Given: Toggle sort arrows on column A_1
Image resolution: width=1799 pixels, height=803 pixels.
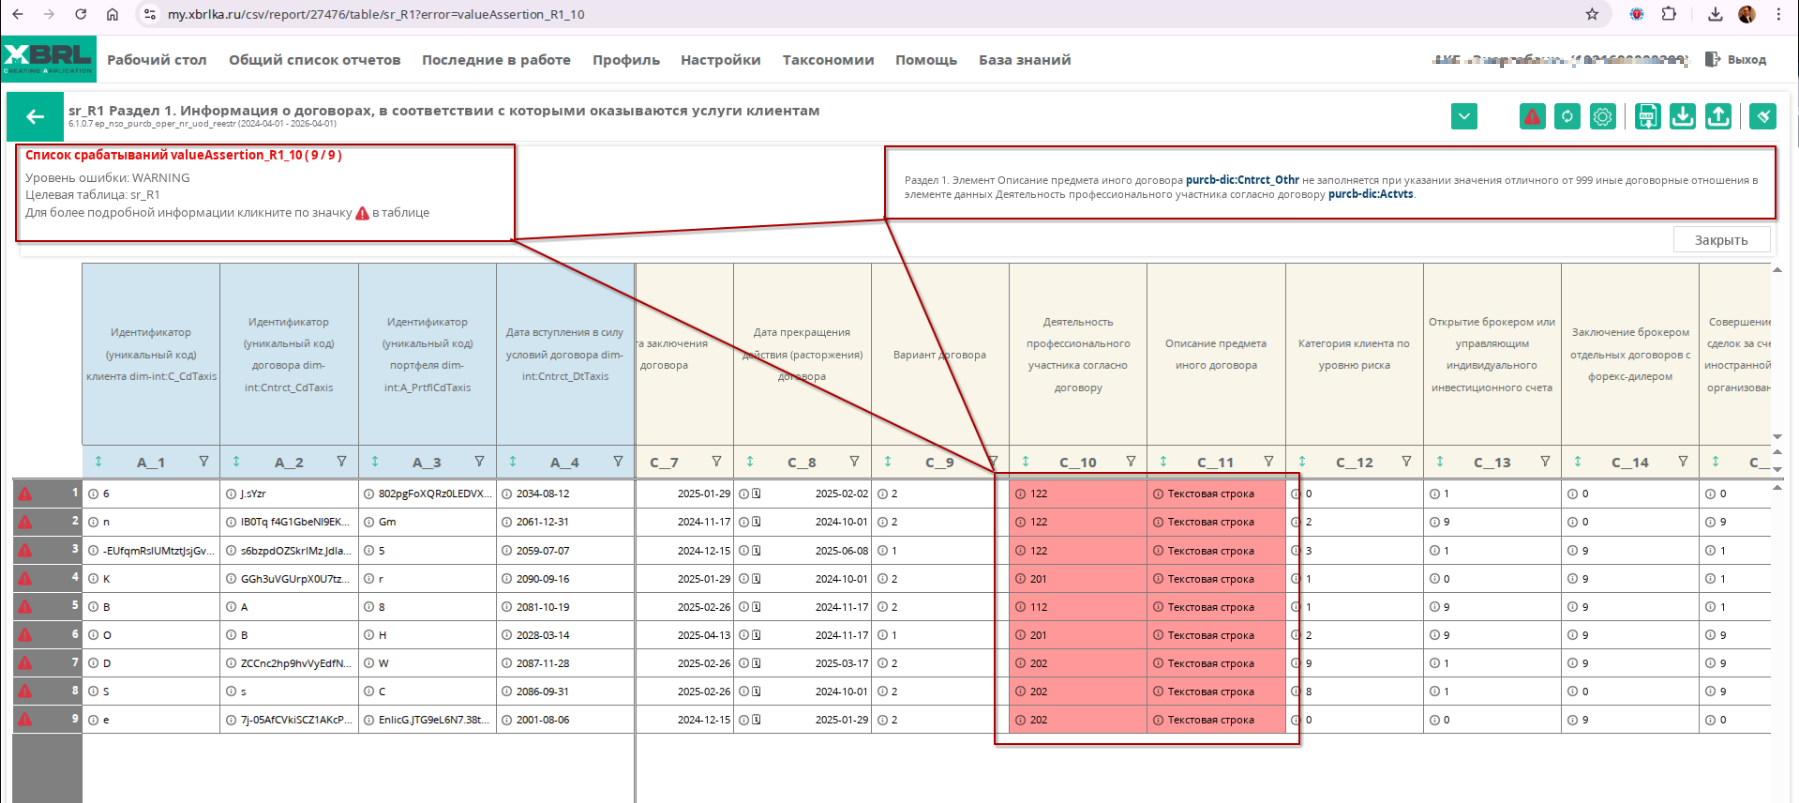Looking at the screenshot, I should pos(98,462).
